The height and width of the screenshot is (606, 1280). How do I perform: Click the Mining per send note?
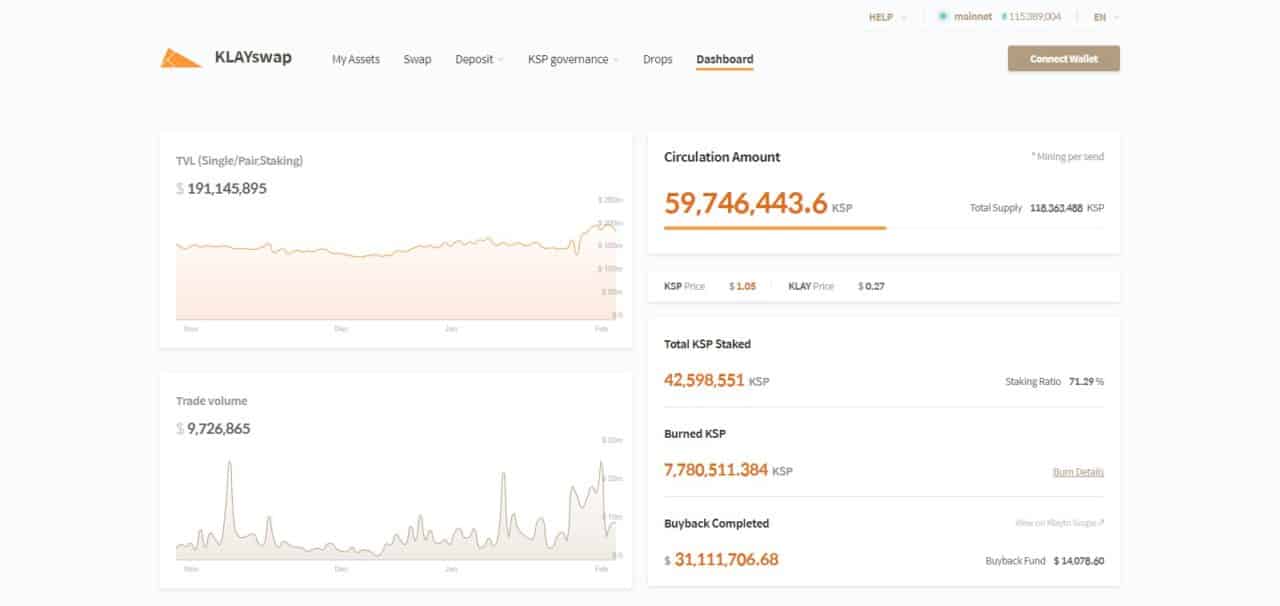[1067, 157]
